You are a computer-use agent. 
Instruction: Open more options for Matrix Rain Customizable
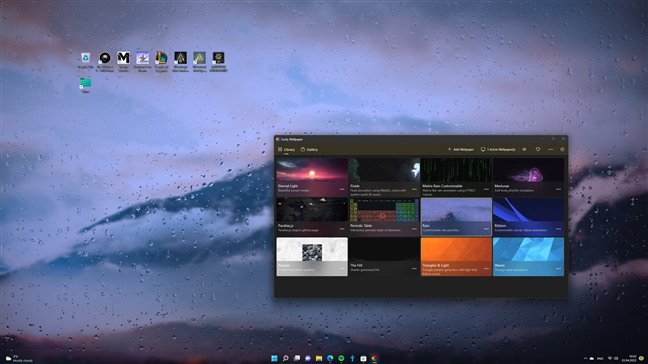486,189
